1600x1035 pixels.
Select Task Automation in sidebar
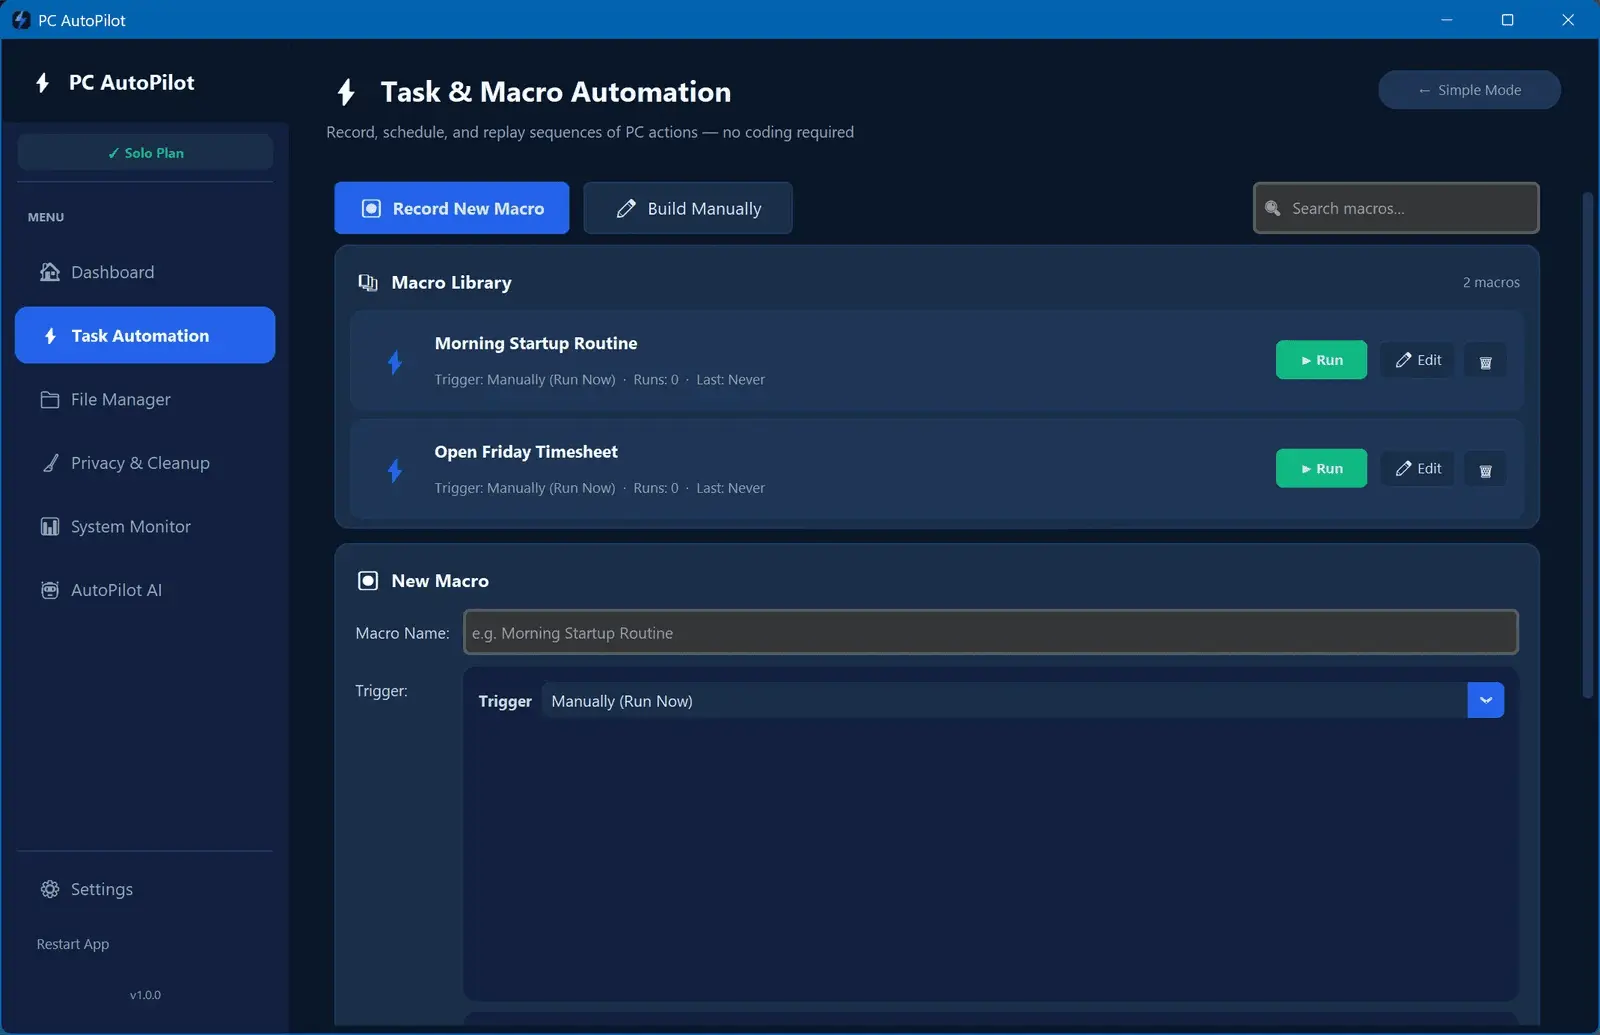click(x=145, y=335)
